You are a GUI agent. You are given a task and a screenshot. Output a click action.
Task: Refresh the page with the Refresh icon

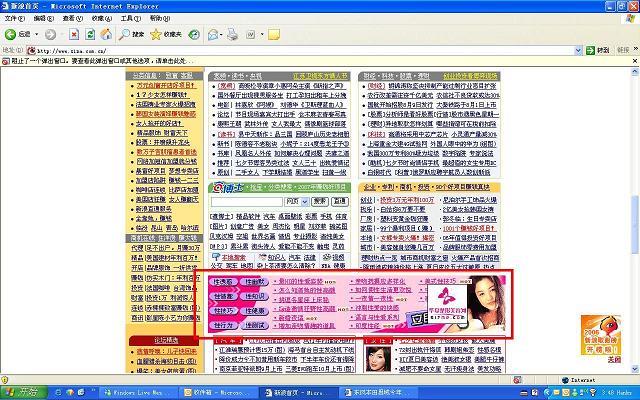pos(90,34)
